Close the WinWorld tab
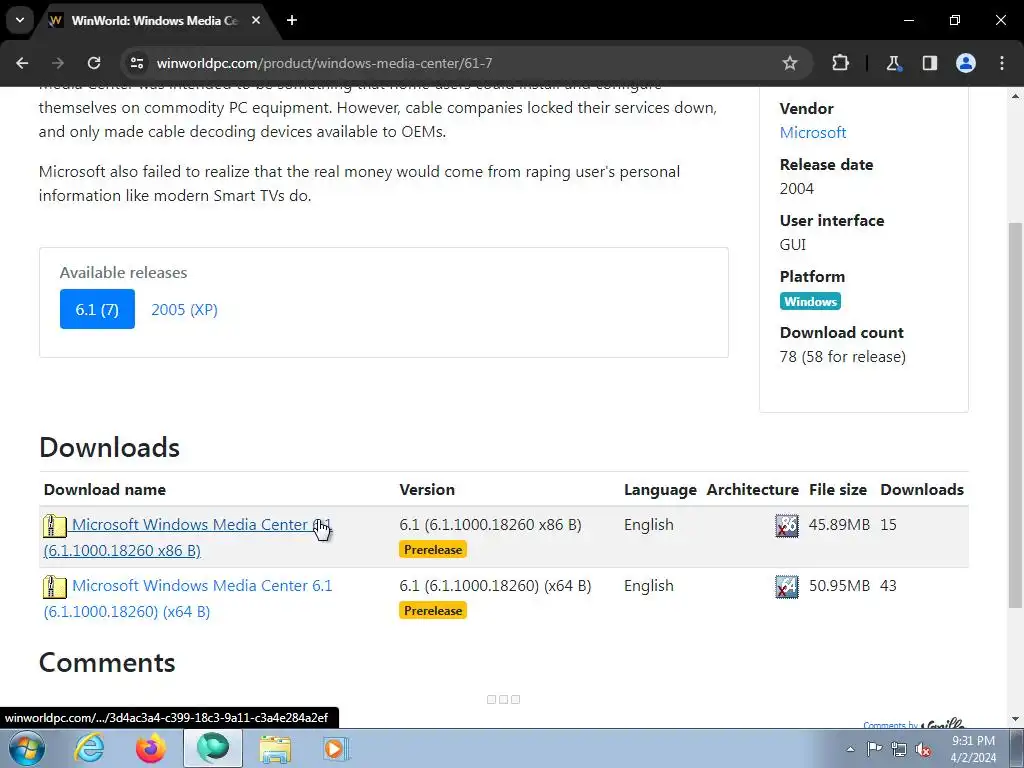 point(256,20)
